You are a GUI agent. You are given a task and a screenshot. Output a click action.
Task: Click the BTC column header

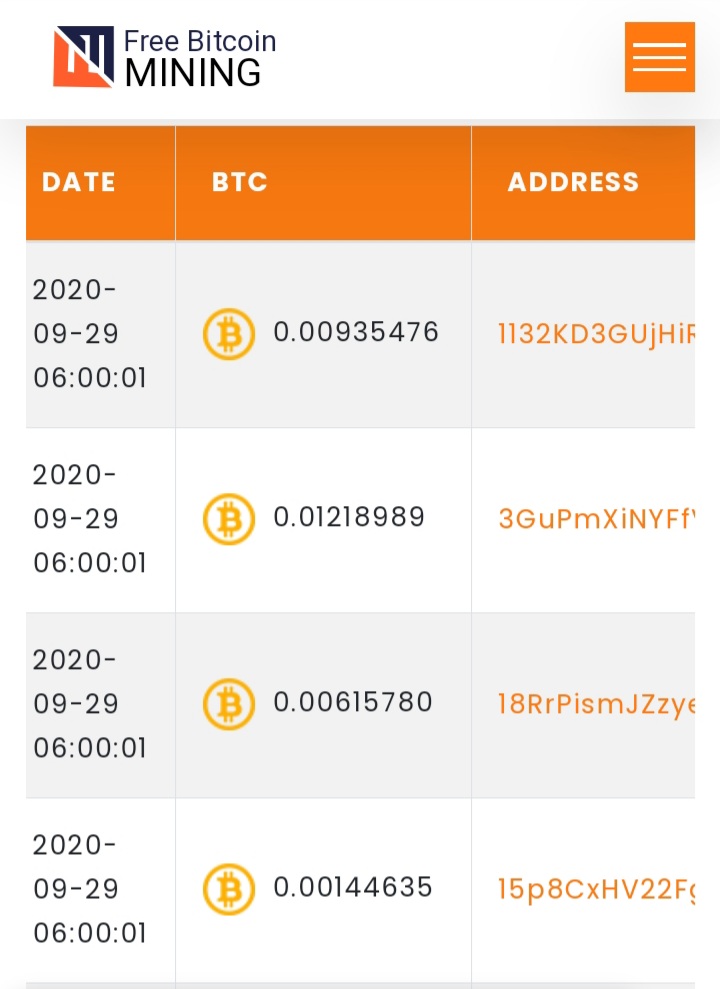(240, 182)
